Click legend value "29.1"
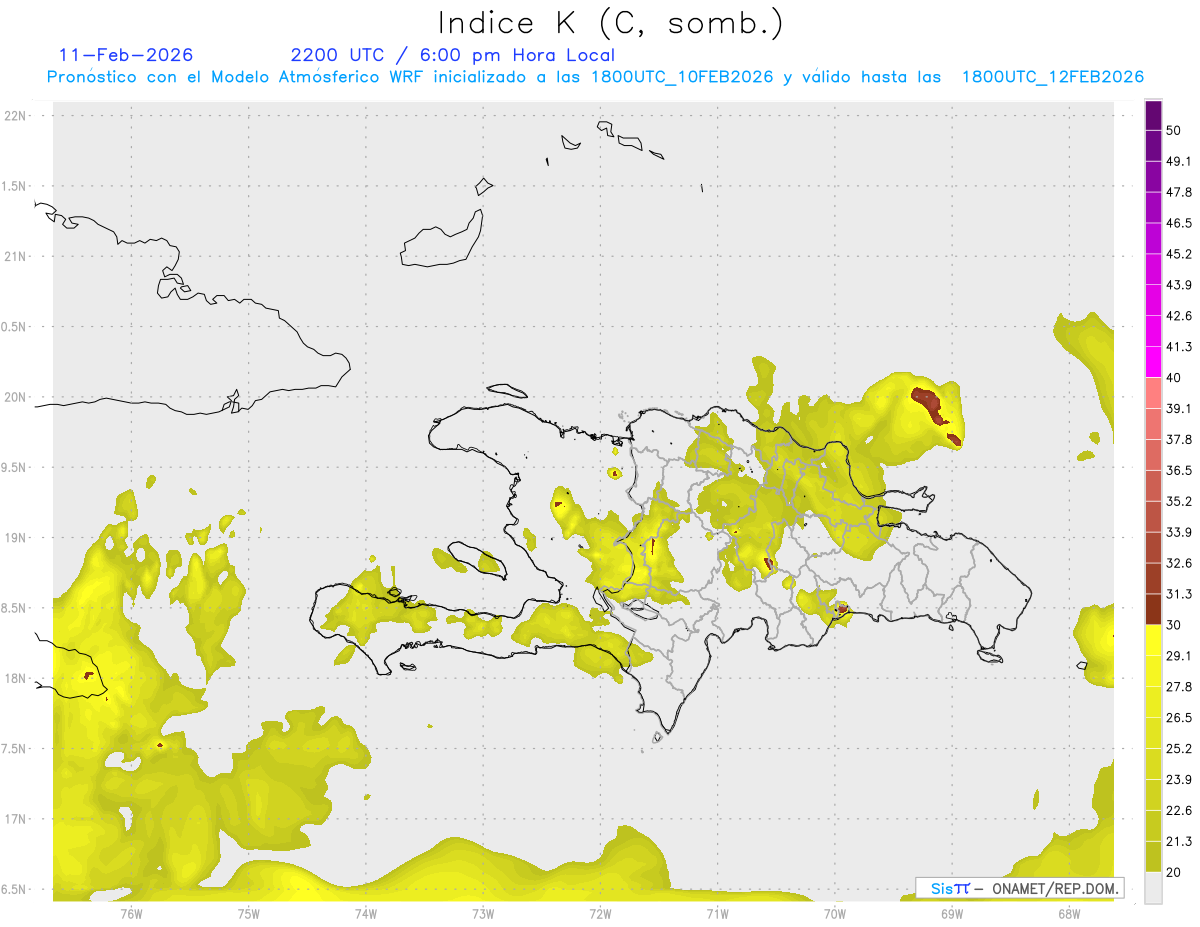The image size is (1200, 927). point(1179,656)
